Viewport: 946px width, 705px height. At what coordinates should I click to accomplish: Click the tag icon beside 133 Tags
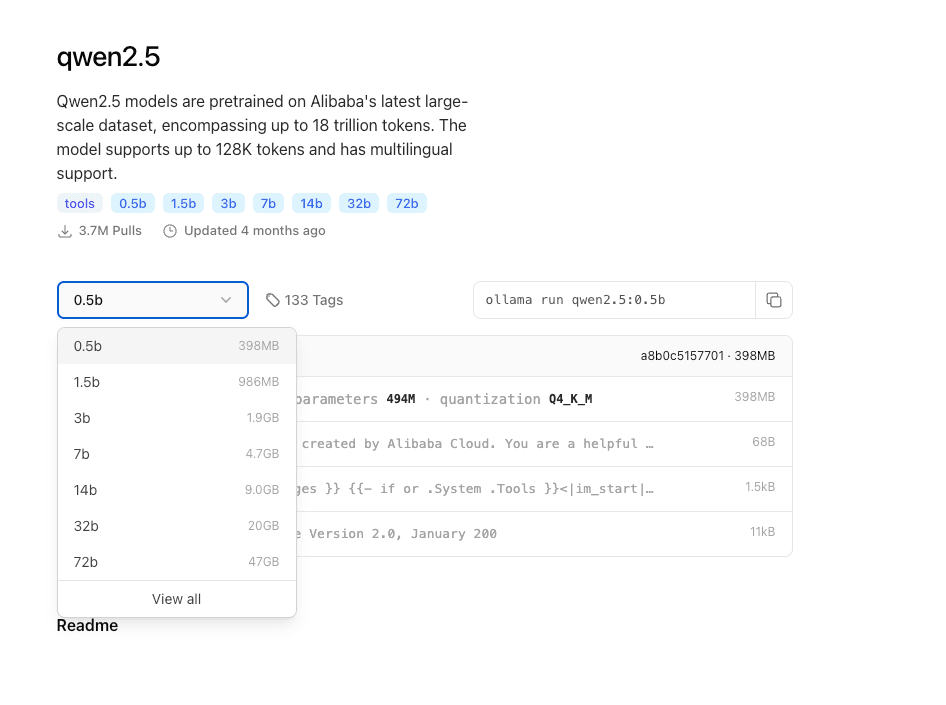pos(273,300)
